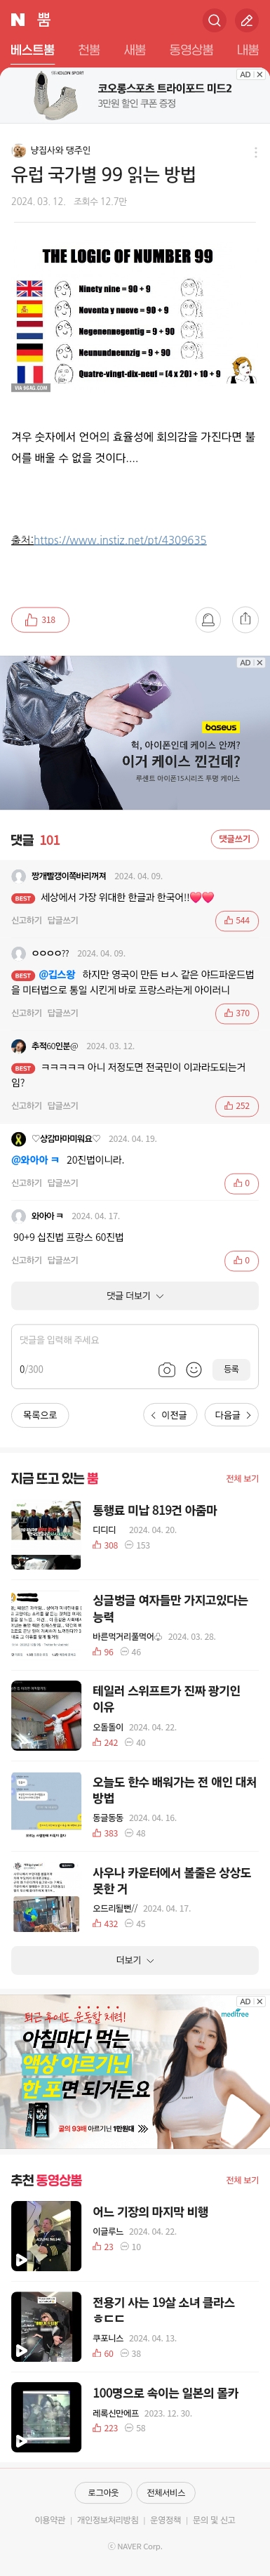Tap the share icon under the post
270x2576 pixels.
click(x=245, y=620)
